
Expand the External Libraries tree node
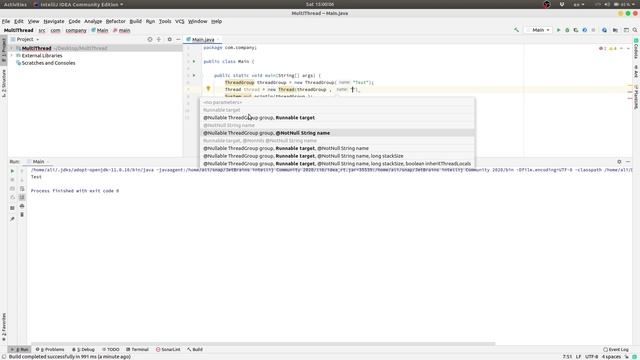(12, 56)
